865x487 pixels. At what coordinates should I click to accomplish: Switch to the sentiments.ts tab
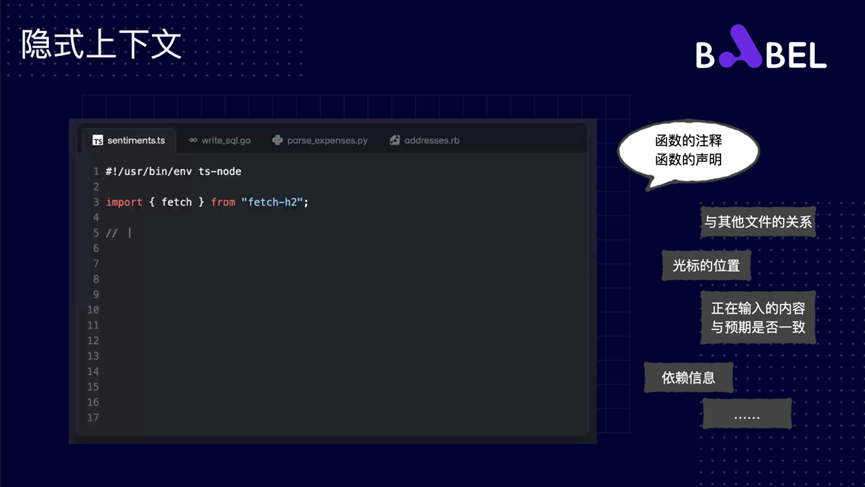tap(129, 140)
